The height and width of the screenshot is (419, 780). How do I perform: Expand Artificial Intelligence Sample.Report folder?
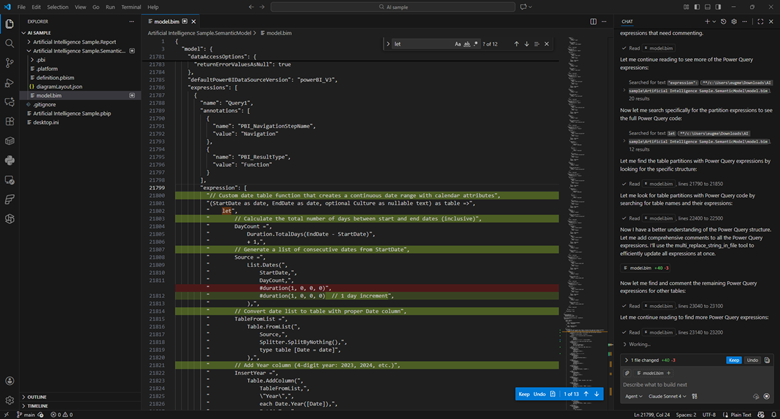click(75, 41)
